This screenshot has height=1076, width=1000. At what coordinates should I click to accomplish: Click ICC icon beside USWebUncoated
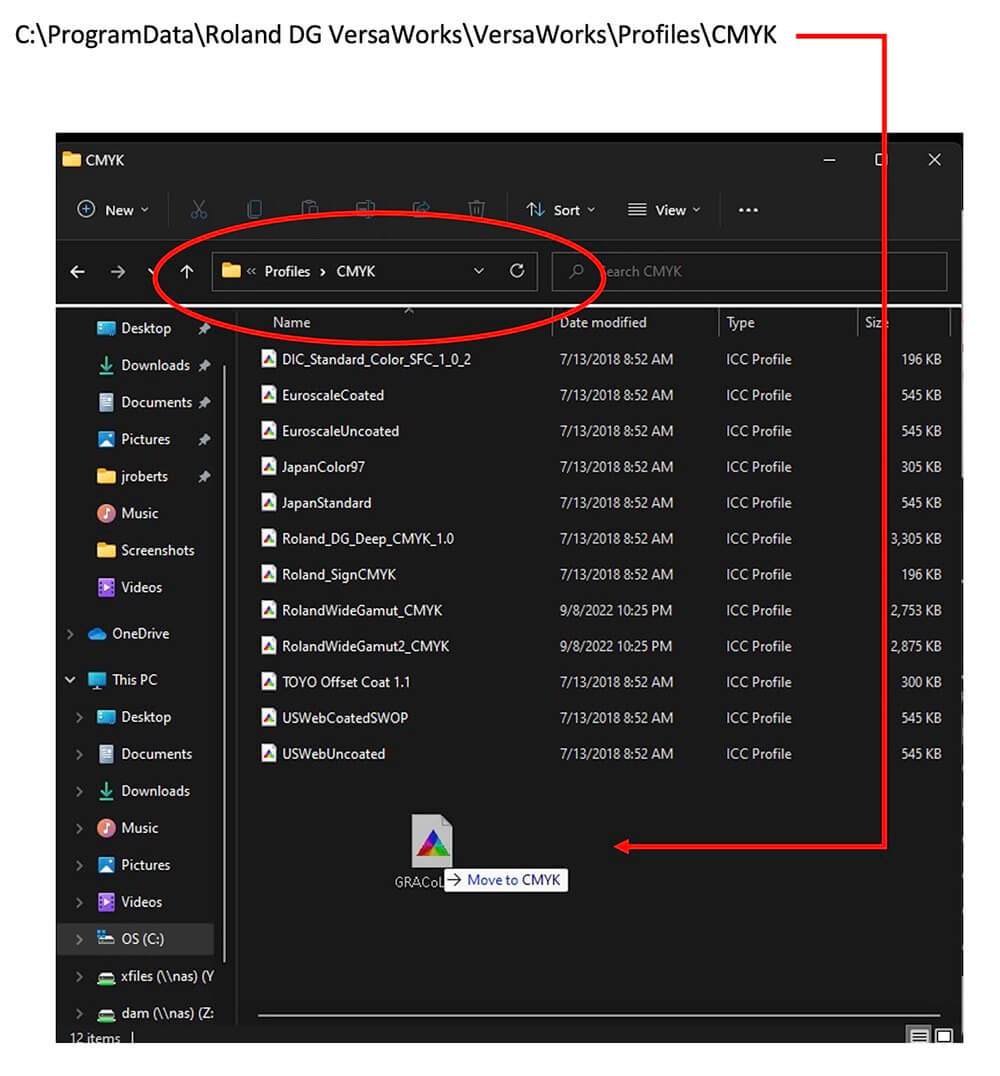(268, 753)
